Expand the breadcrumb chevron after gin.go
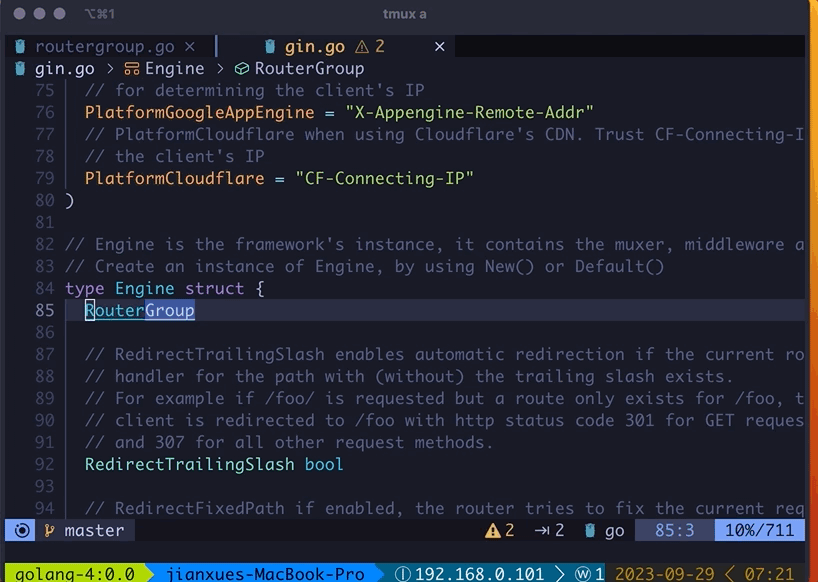The image size is (818, 582). coord(110,69)
